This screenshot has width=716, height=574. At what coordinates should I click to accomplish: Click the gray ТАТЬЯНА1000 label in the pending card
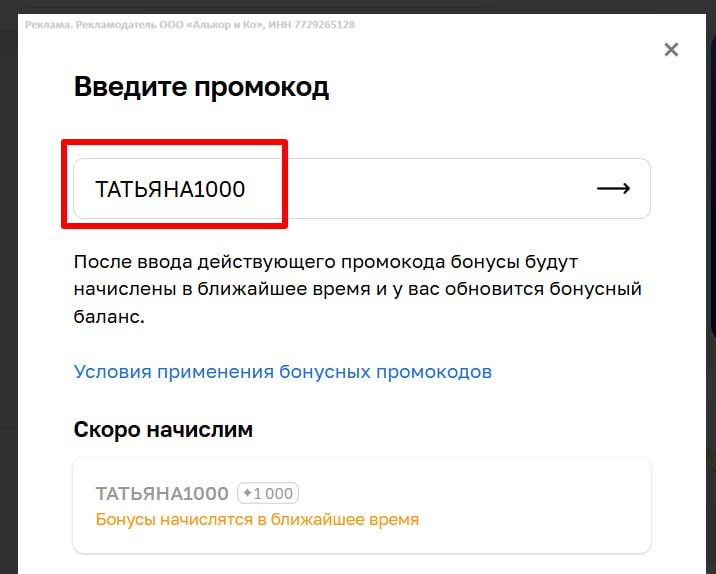pyautogui.click(x=162, y=493)
